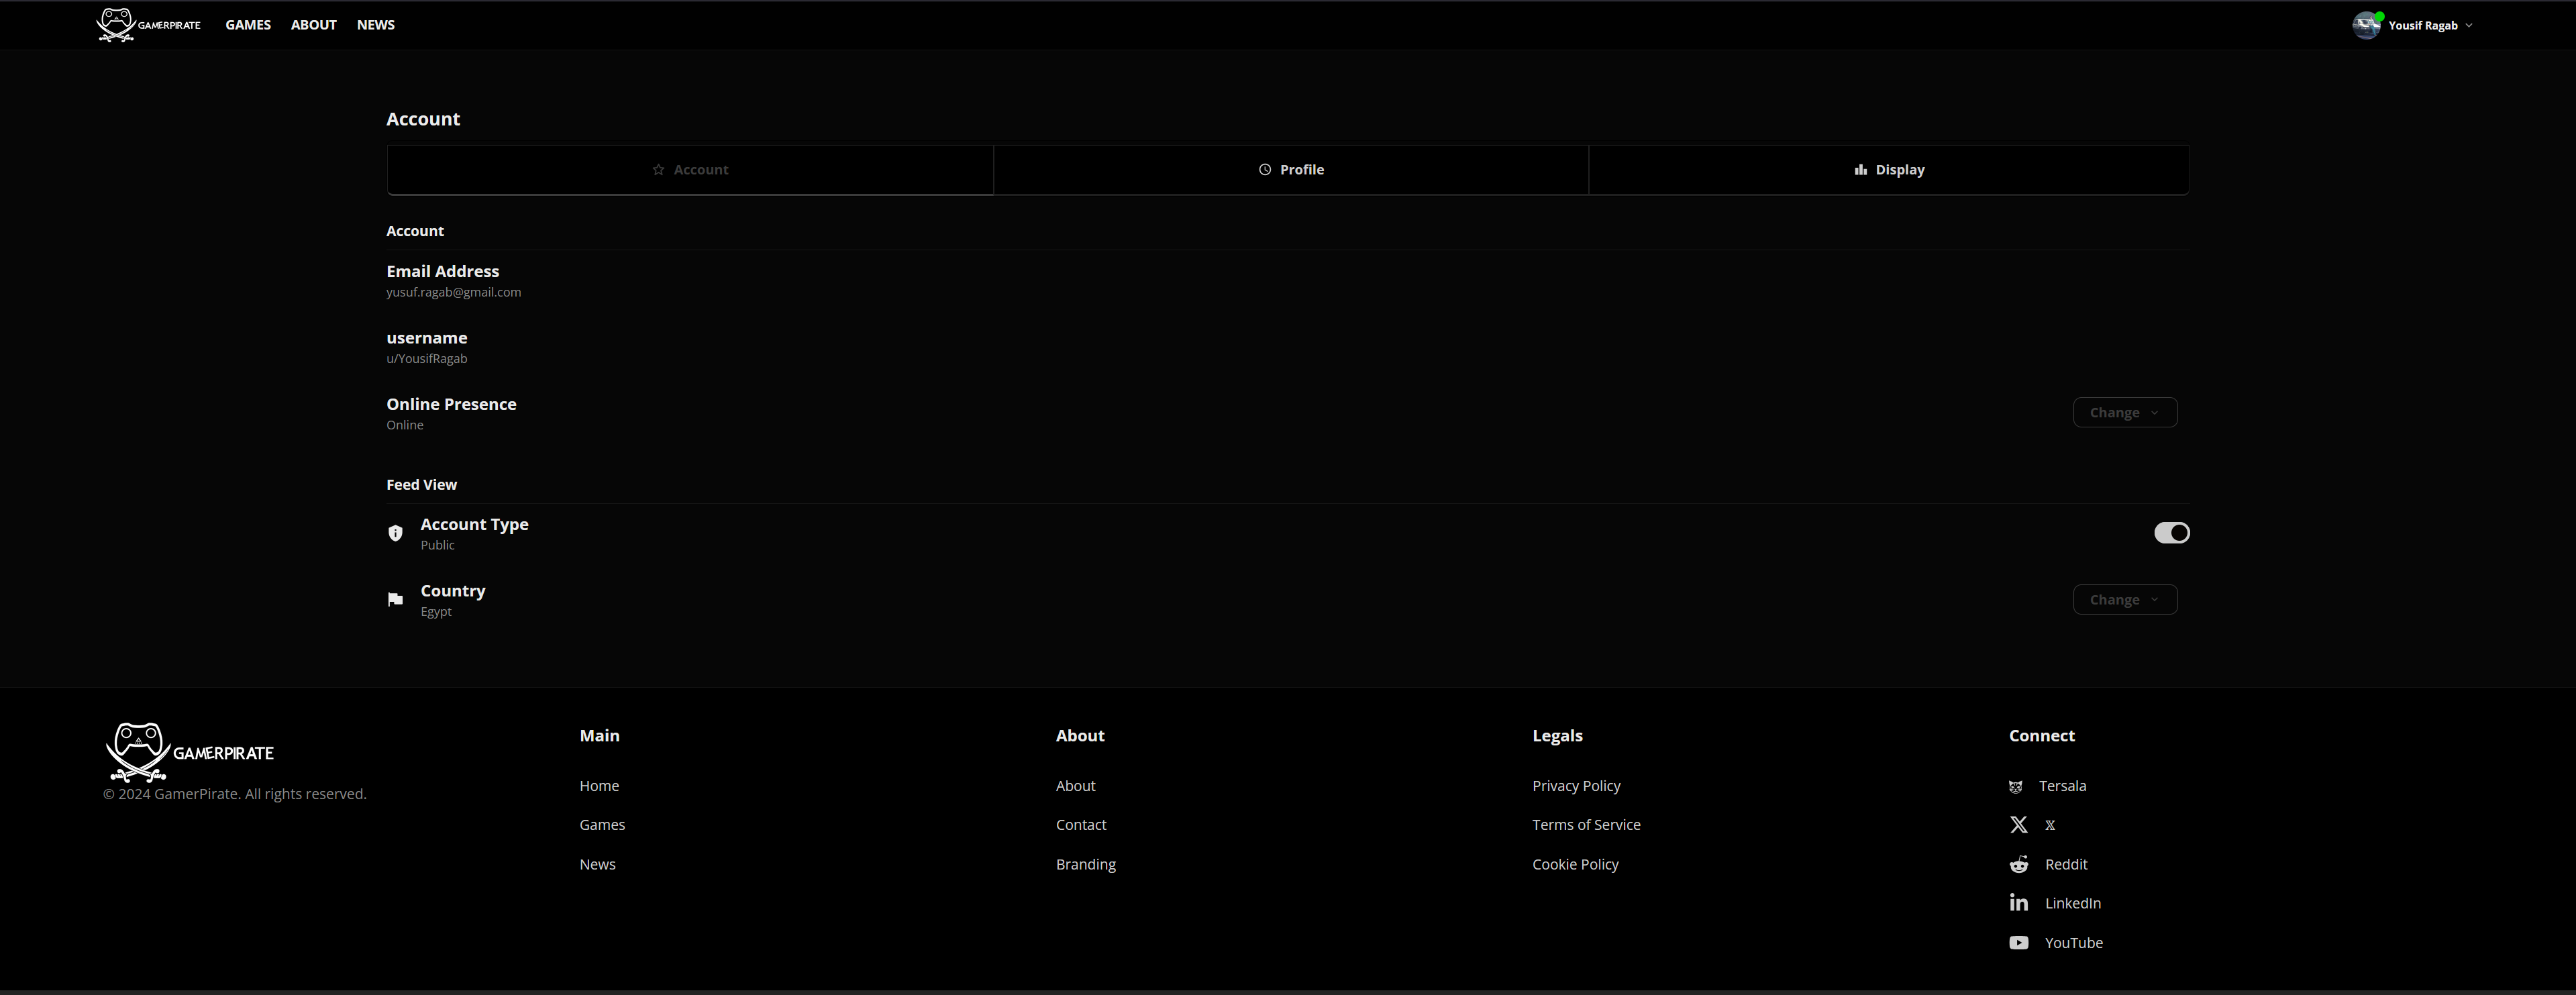
Task: Click the footer GamerPirate logo
Action: (x=189, y=752)
